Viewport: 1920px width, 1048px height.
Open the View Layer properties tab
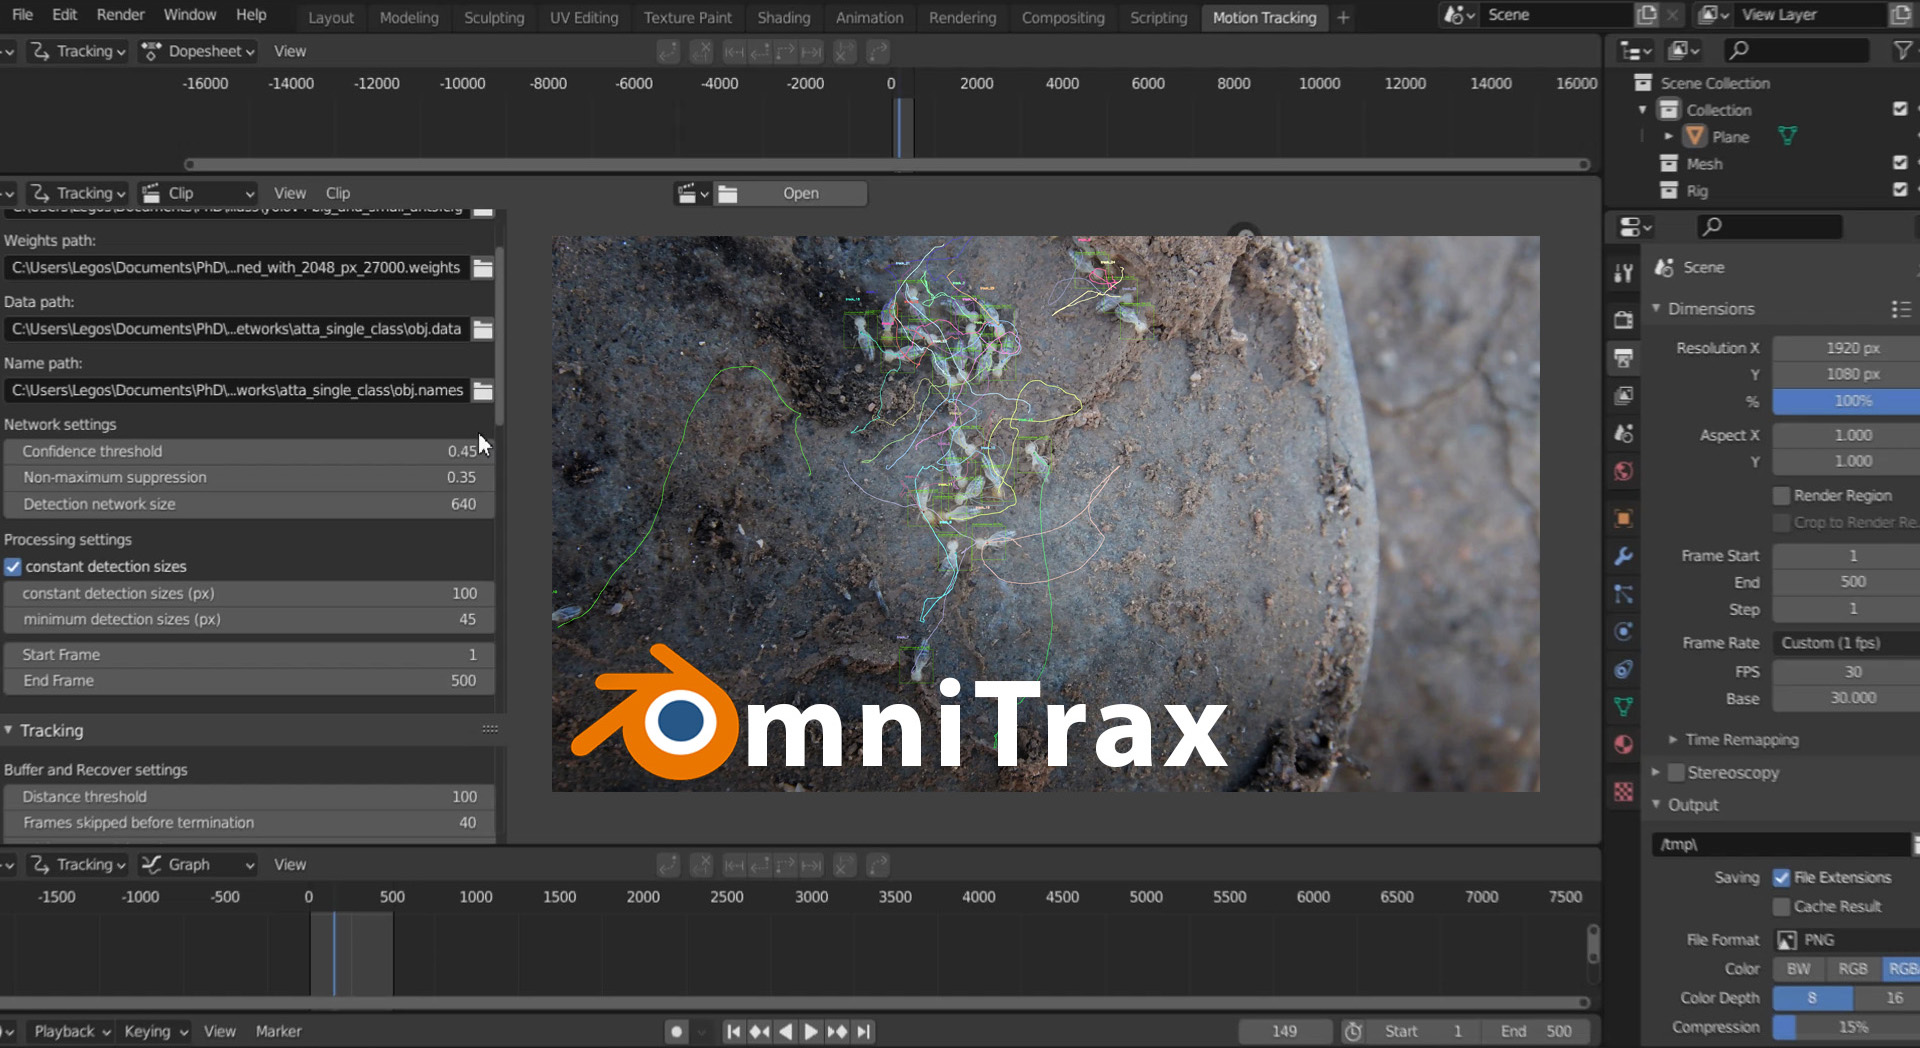1623,396
